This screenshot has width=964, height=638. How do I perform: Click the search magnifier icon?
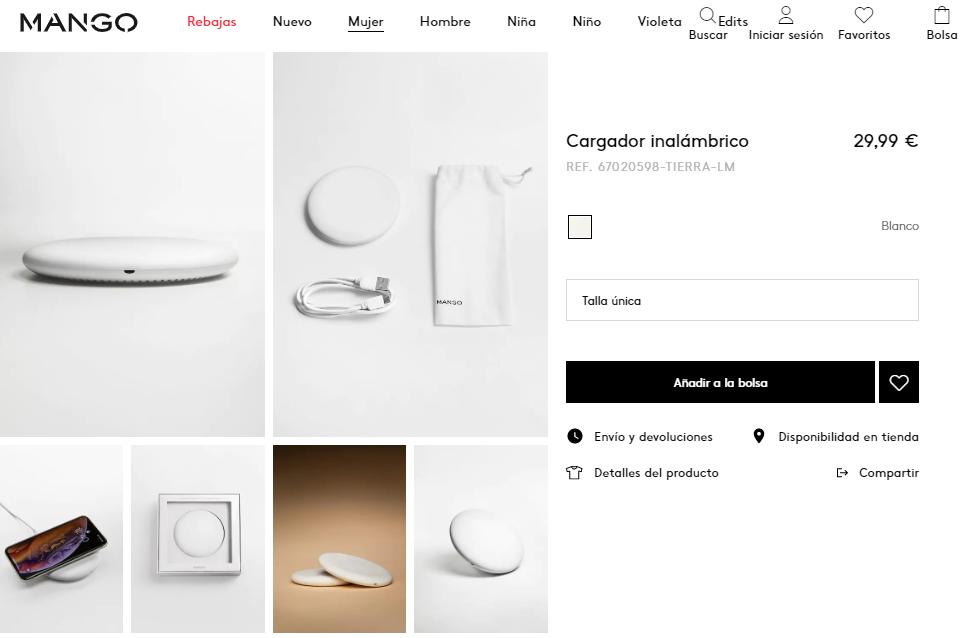point(707,15)
